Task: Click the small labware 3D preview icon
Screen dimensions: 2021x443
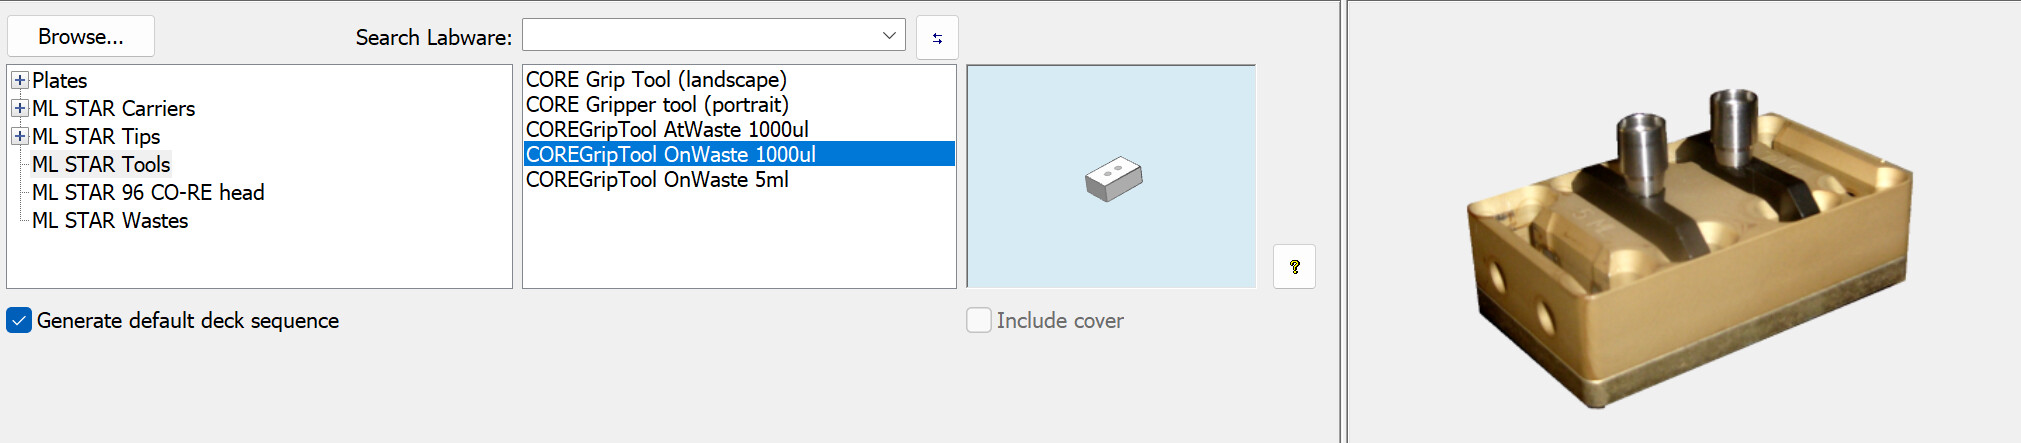Action: coord(1113,179)
